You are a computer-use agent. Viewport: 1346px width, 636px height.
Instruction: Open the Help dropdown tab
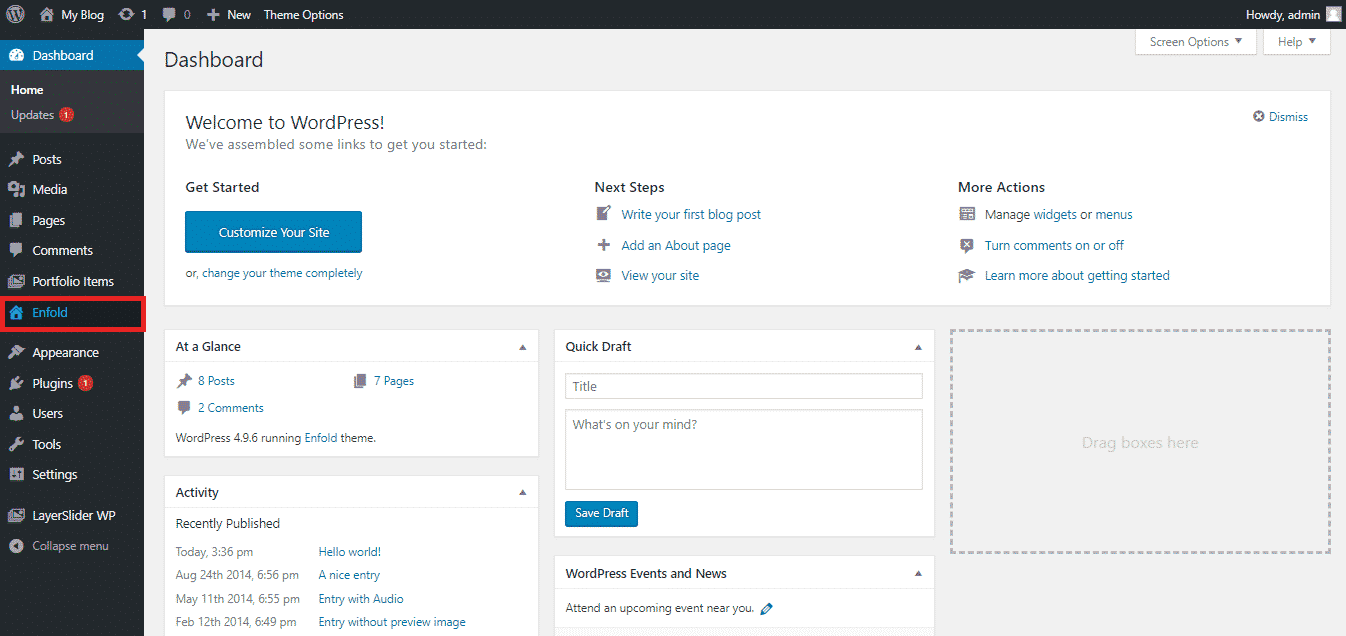point(1297,42)
